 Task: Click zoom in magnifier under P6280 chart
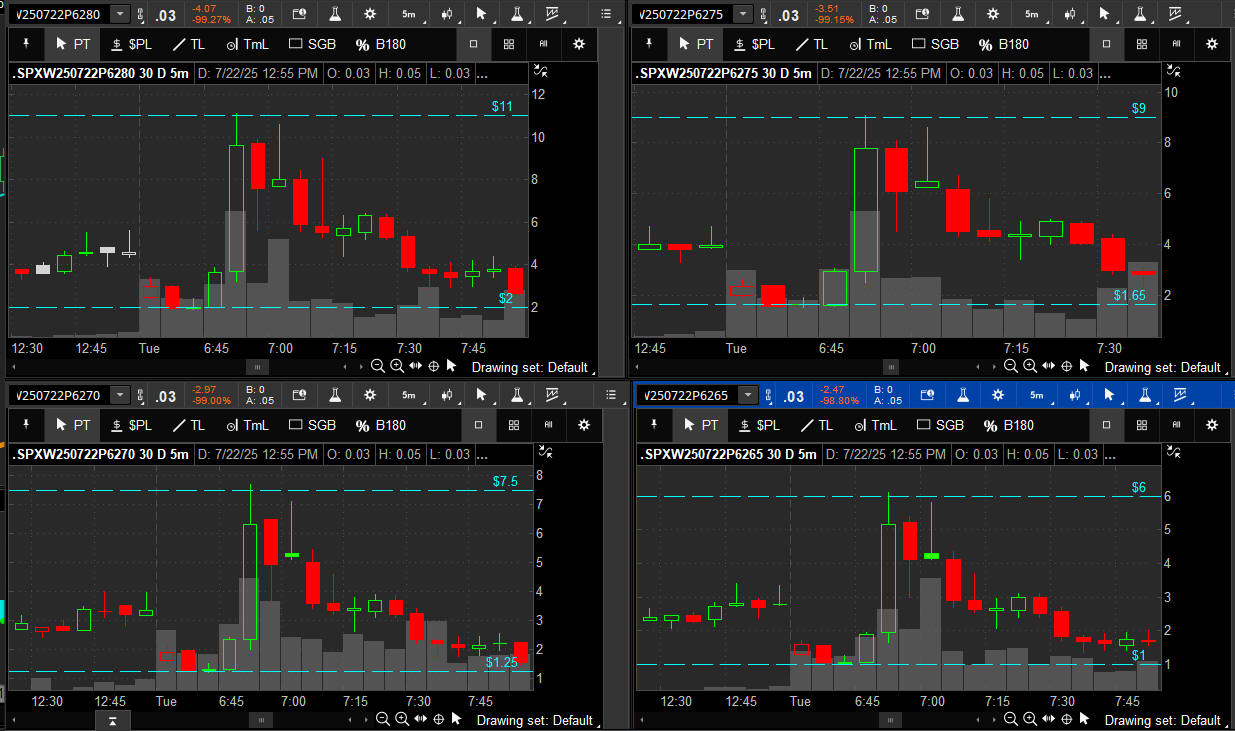click(397, 366)
